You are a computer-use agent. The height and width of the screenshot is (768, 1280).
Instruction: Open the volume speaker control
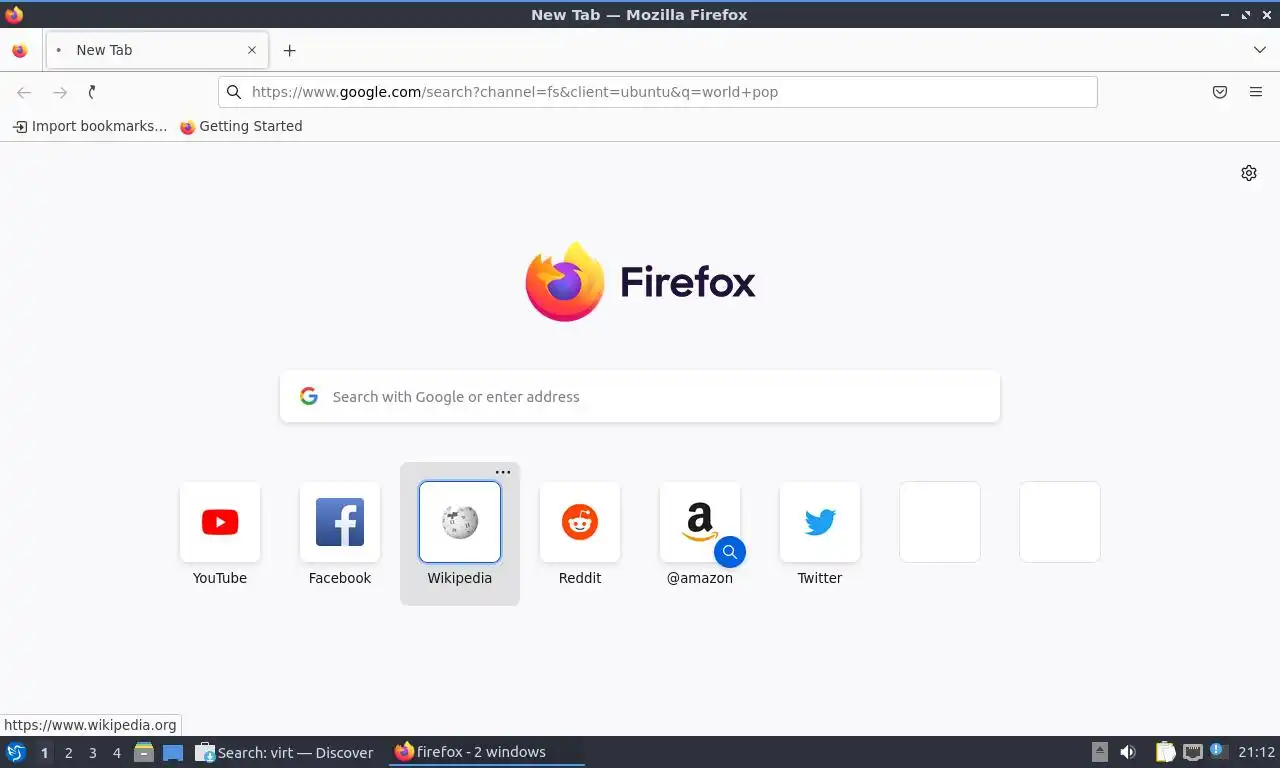(1128, 752)
